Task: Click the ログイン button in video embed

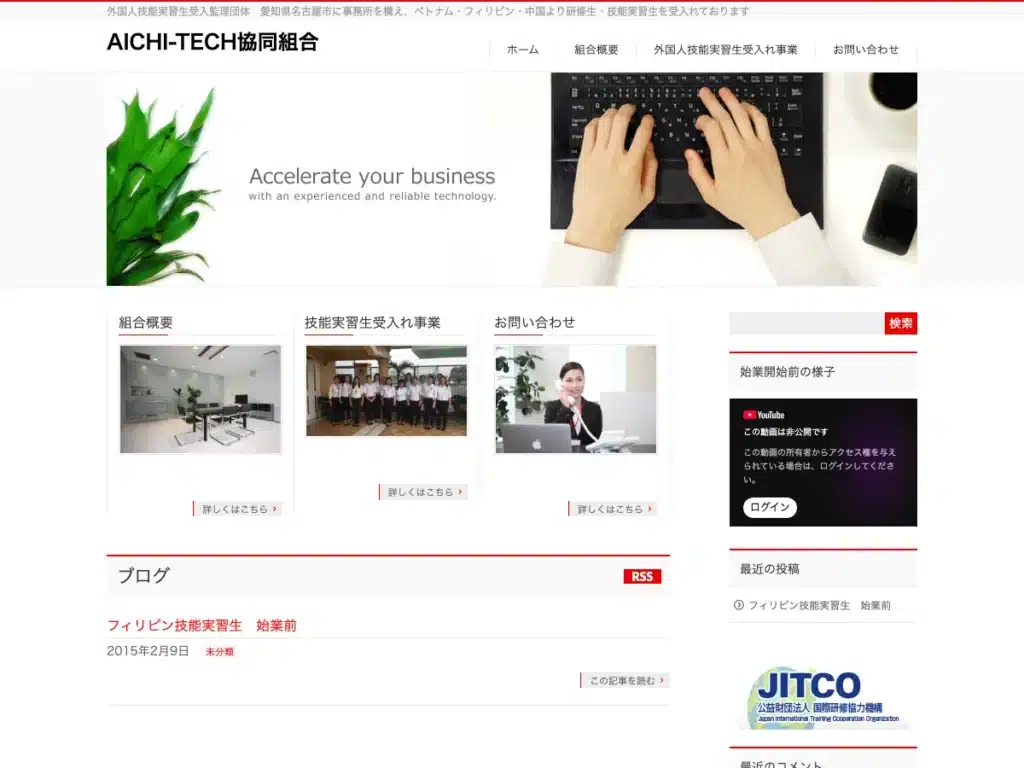Action: 769,507
